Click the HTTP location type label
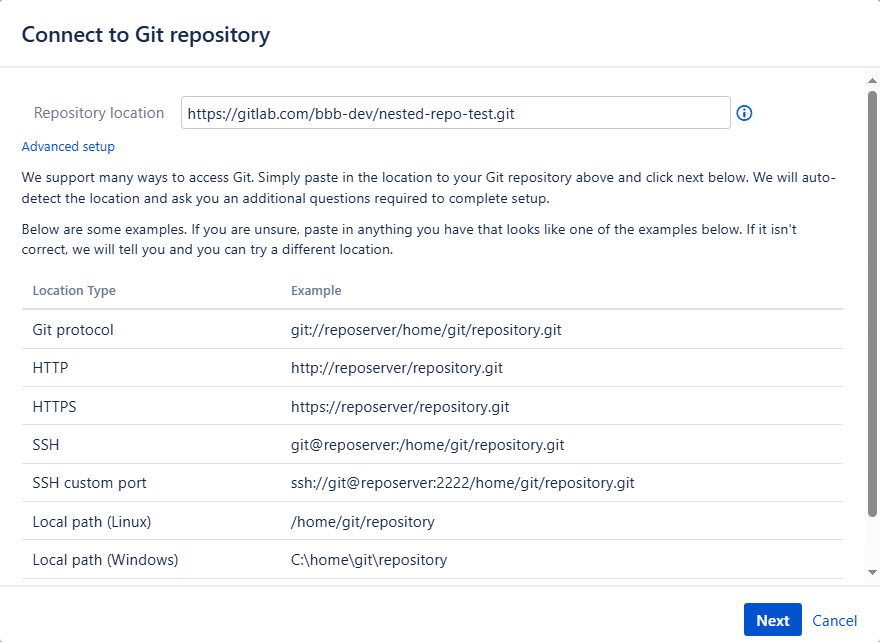 point(50,368)
